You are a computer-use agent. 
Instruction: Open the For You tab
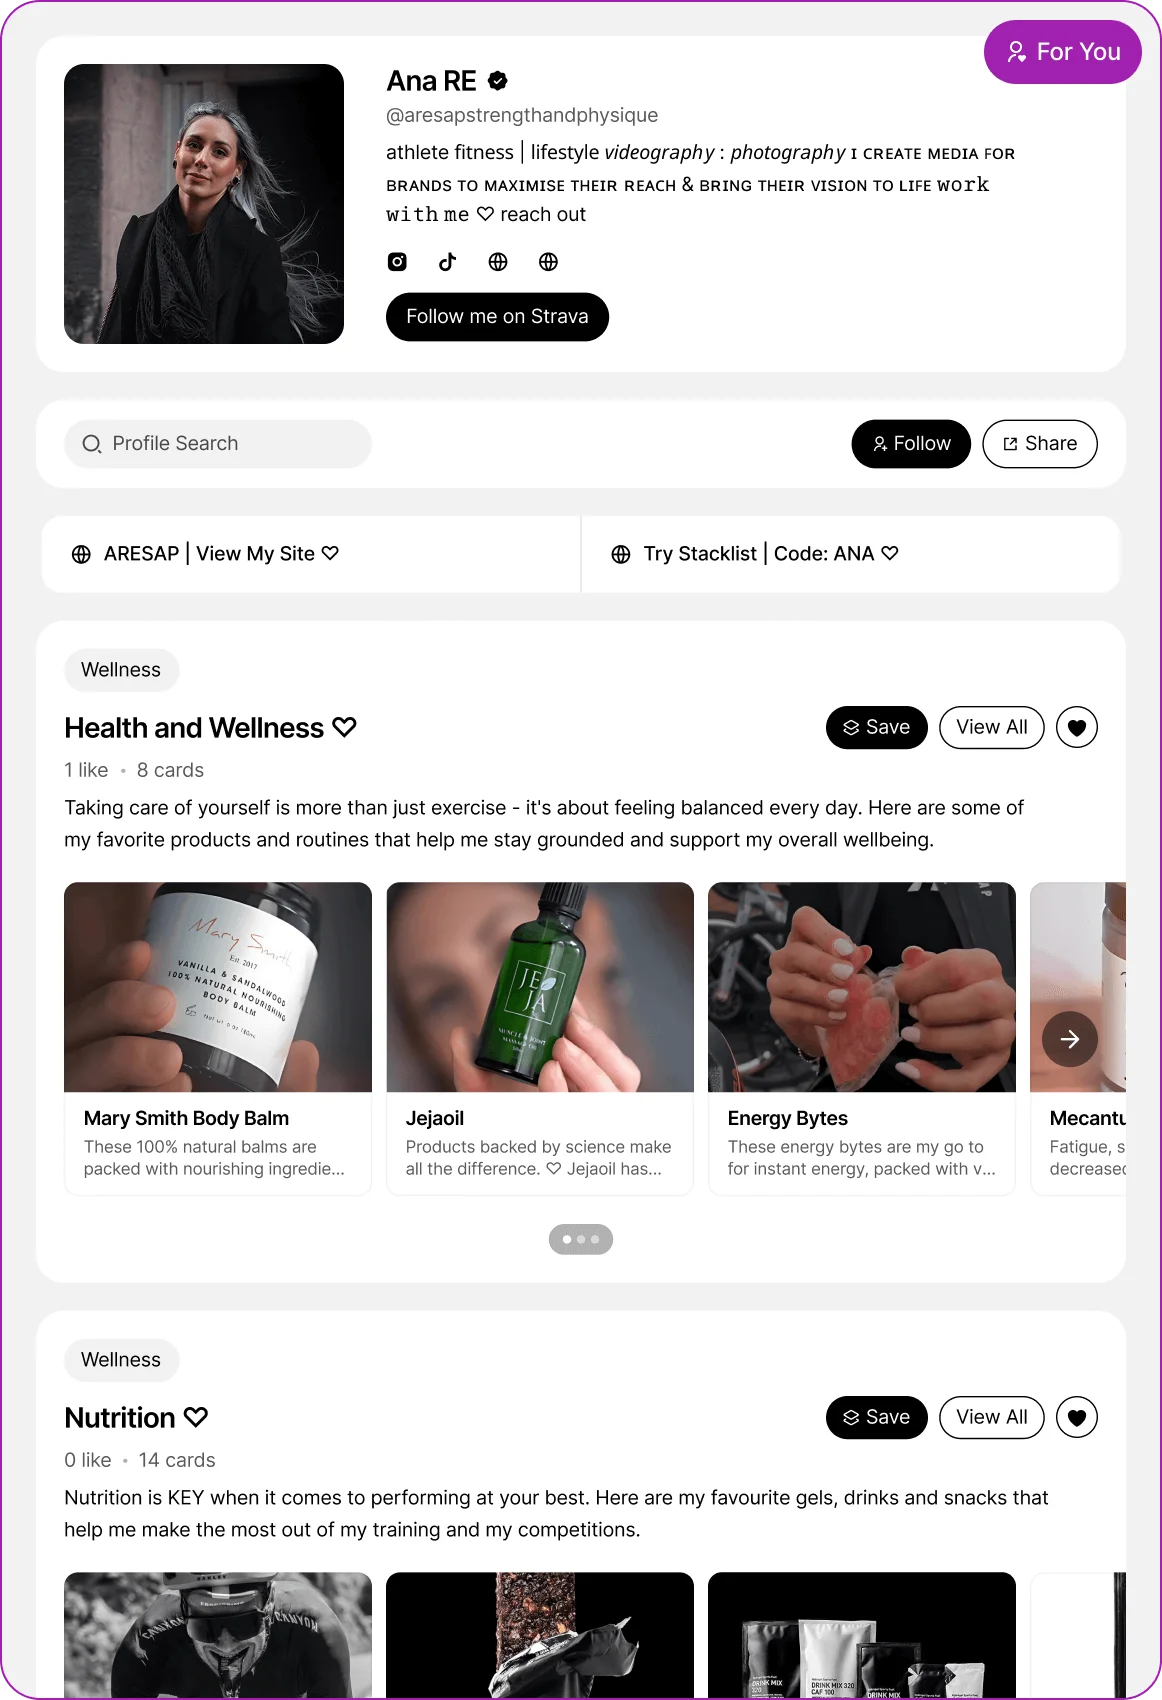1062,52
